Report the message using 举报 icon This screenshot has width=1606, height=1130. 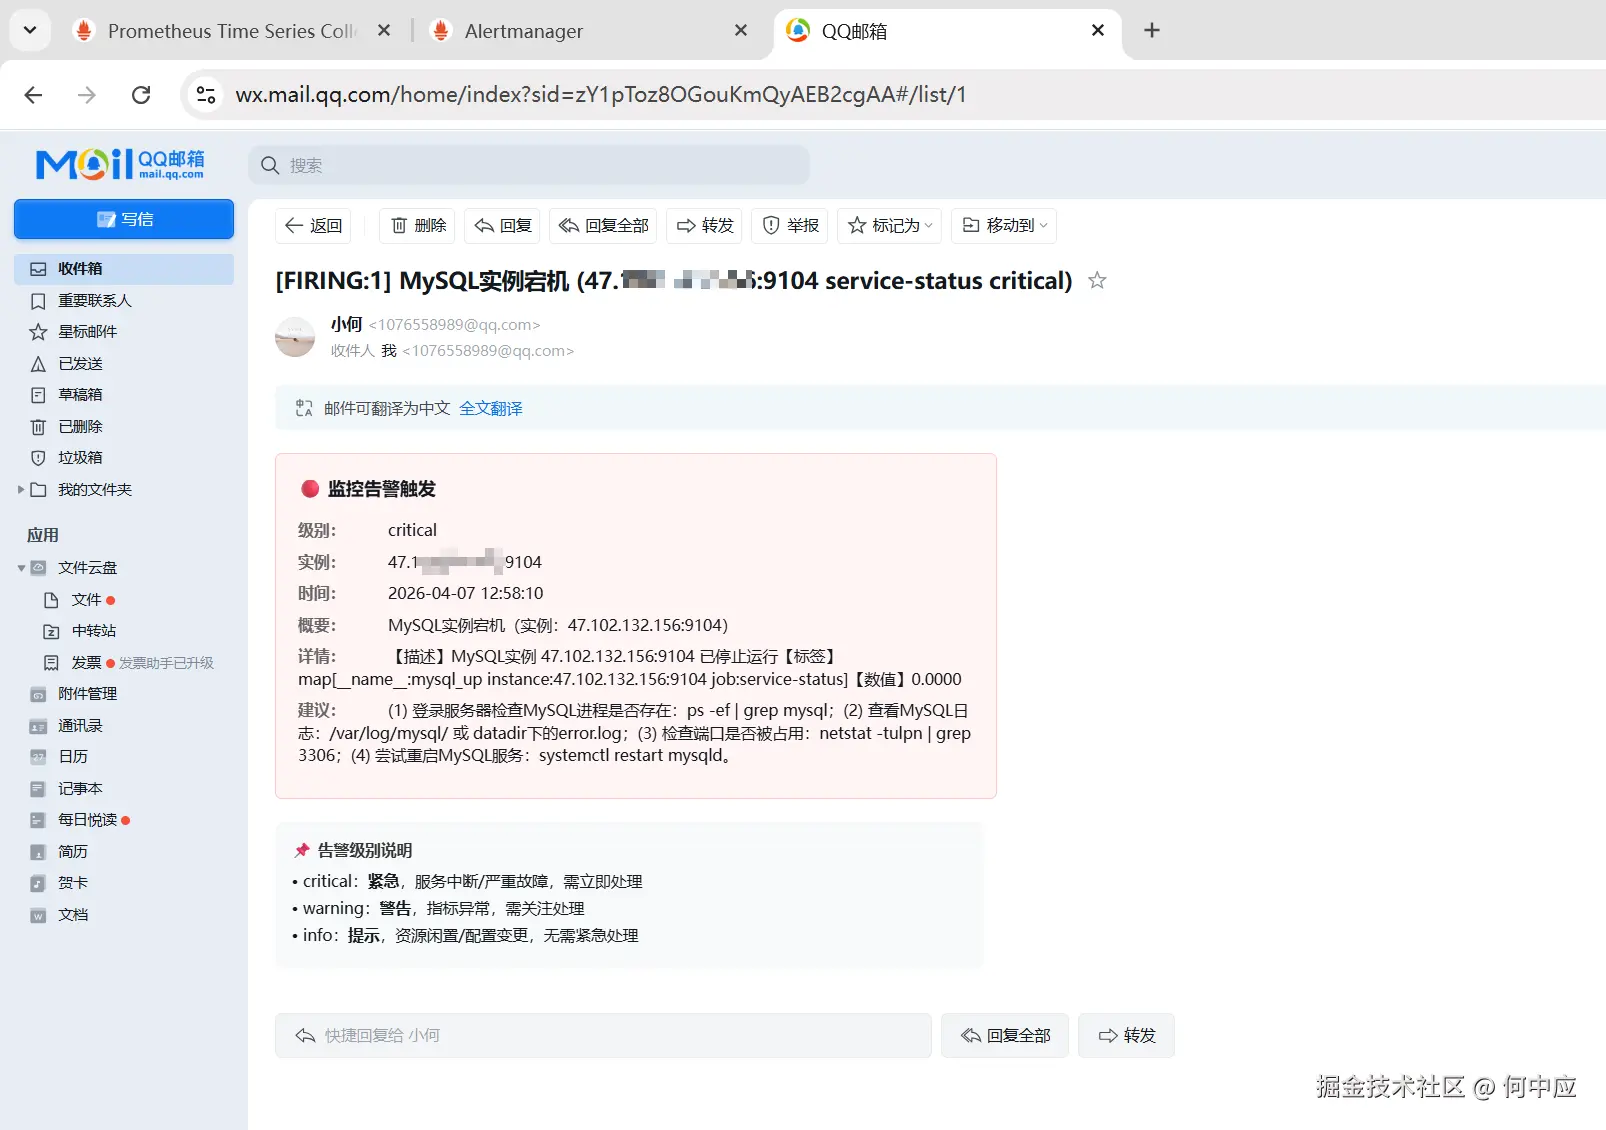pyautogui.click(x=789, y=225)
